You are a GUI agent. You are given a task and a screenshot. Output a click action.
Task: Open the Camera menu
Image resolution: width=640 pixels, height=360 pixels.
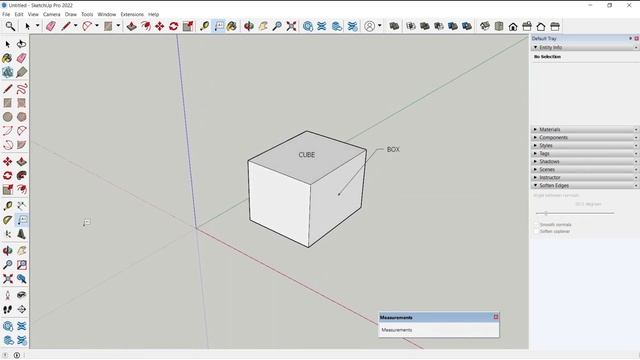coord(51,14)
